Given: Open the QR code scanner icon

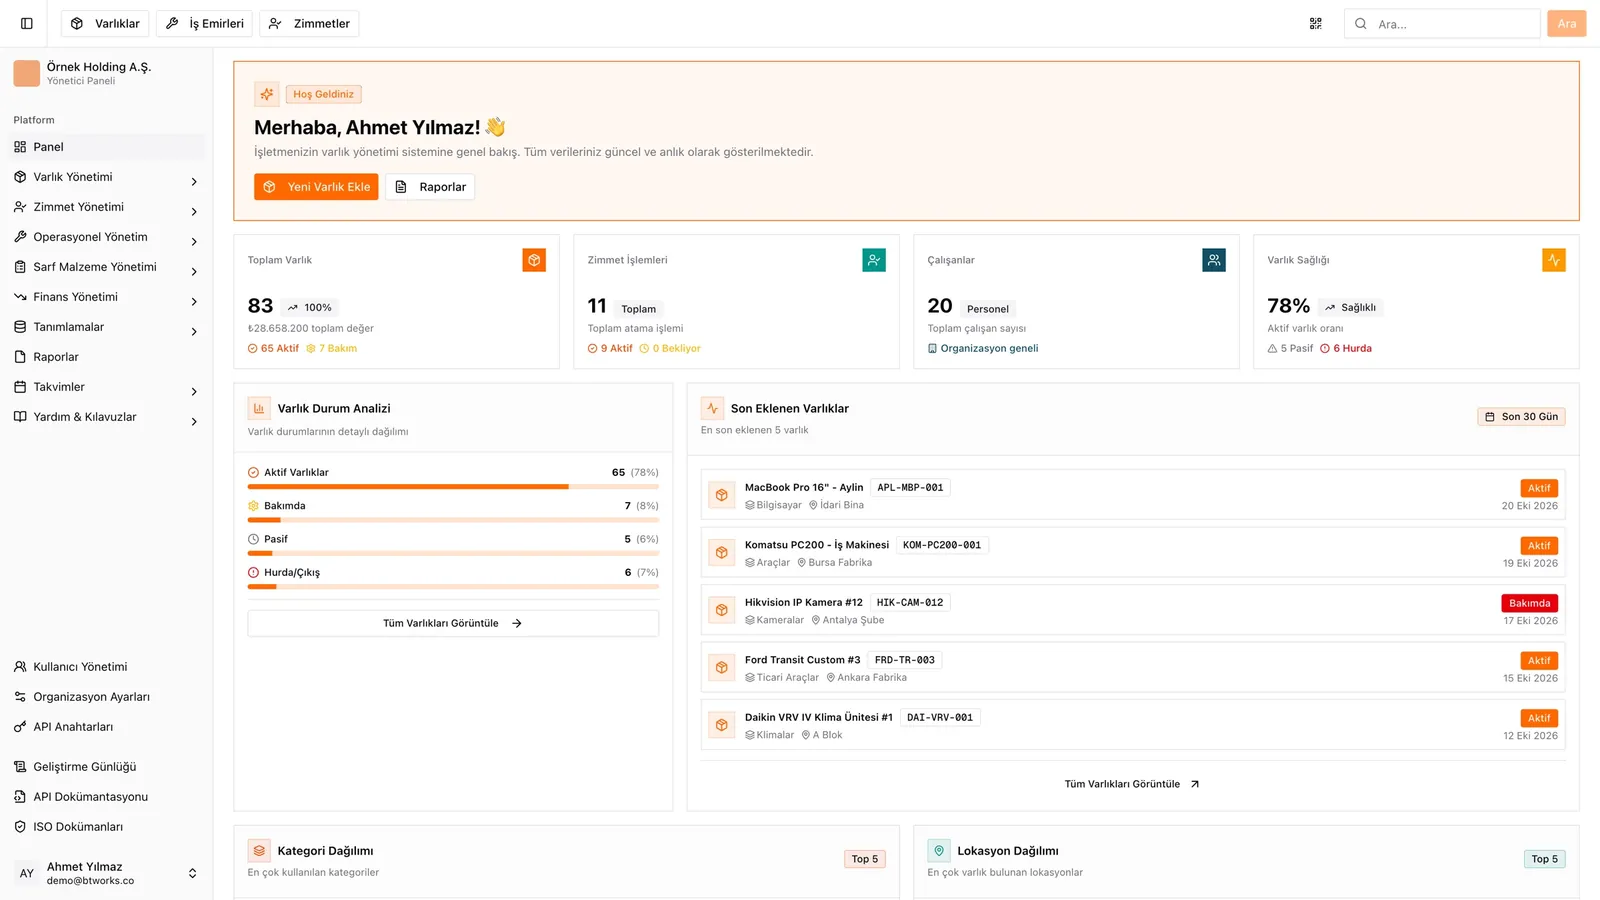Looking at the screenshot, I should click(1316, 23).
